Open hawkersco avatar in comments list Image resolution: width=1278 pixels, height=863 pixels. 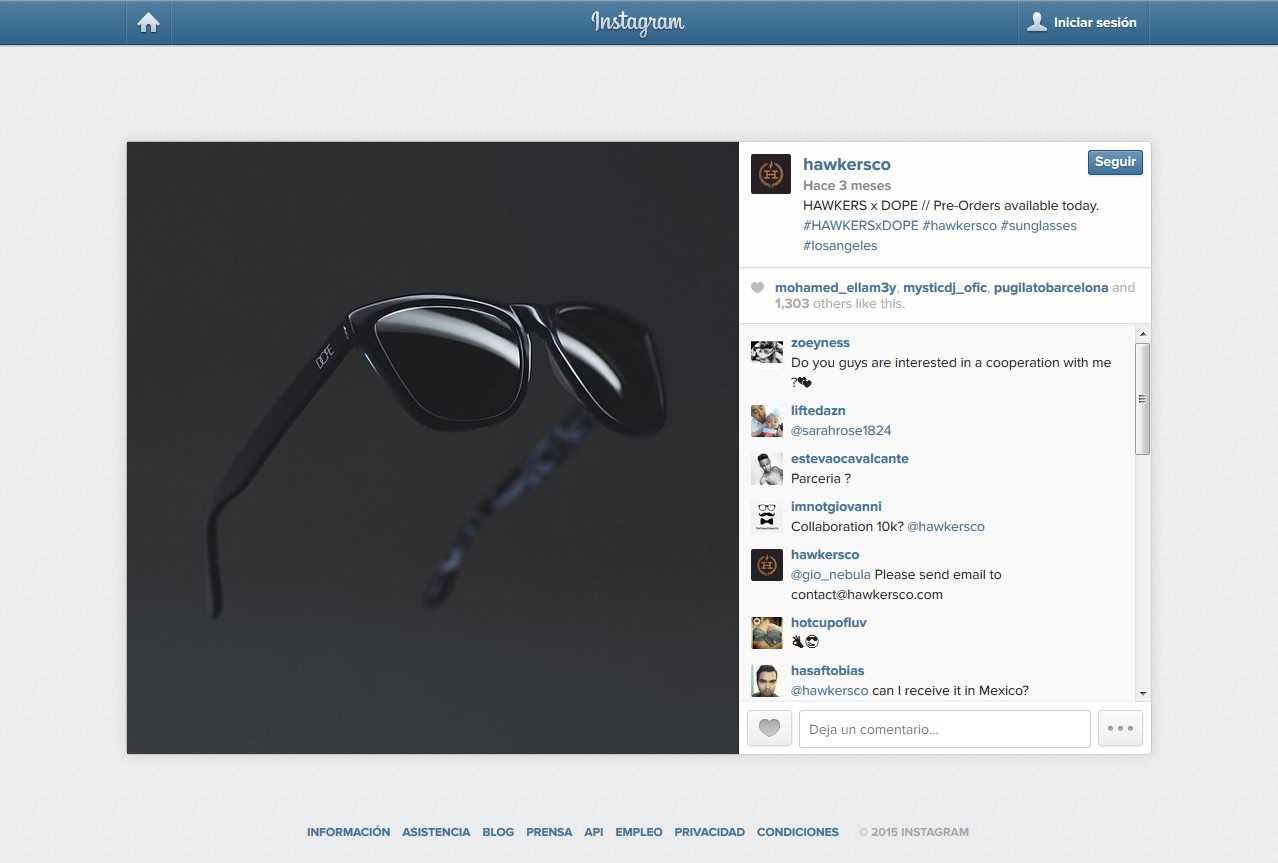click(767, 565)
